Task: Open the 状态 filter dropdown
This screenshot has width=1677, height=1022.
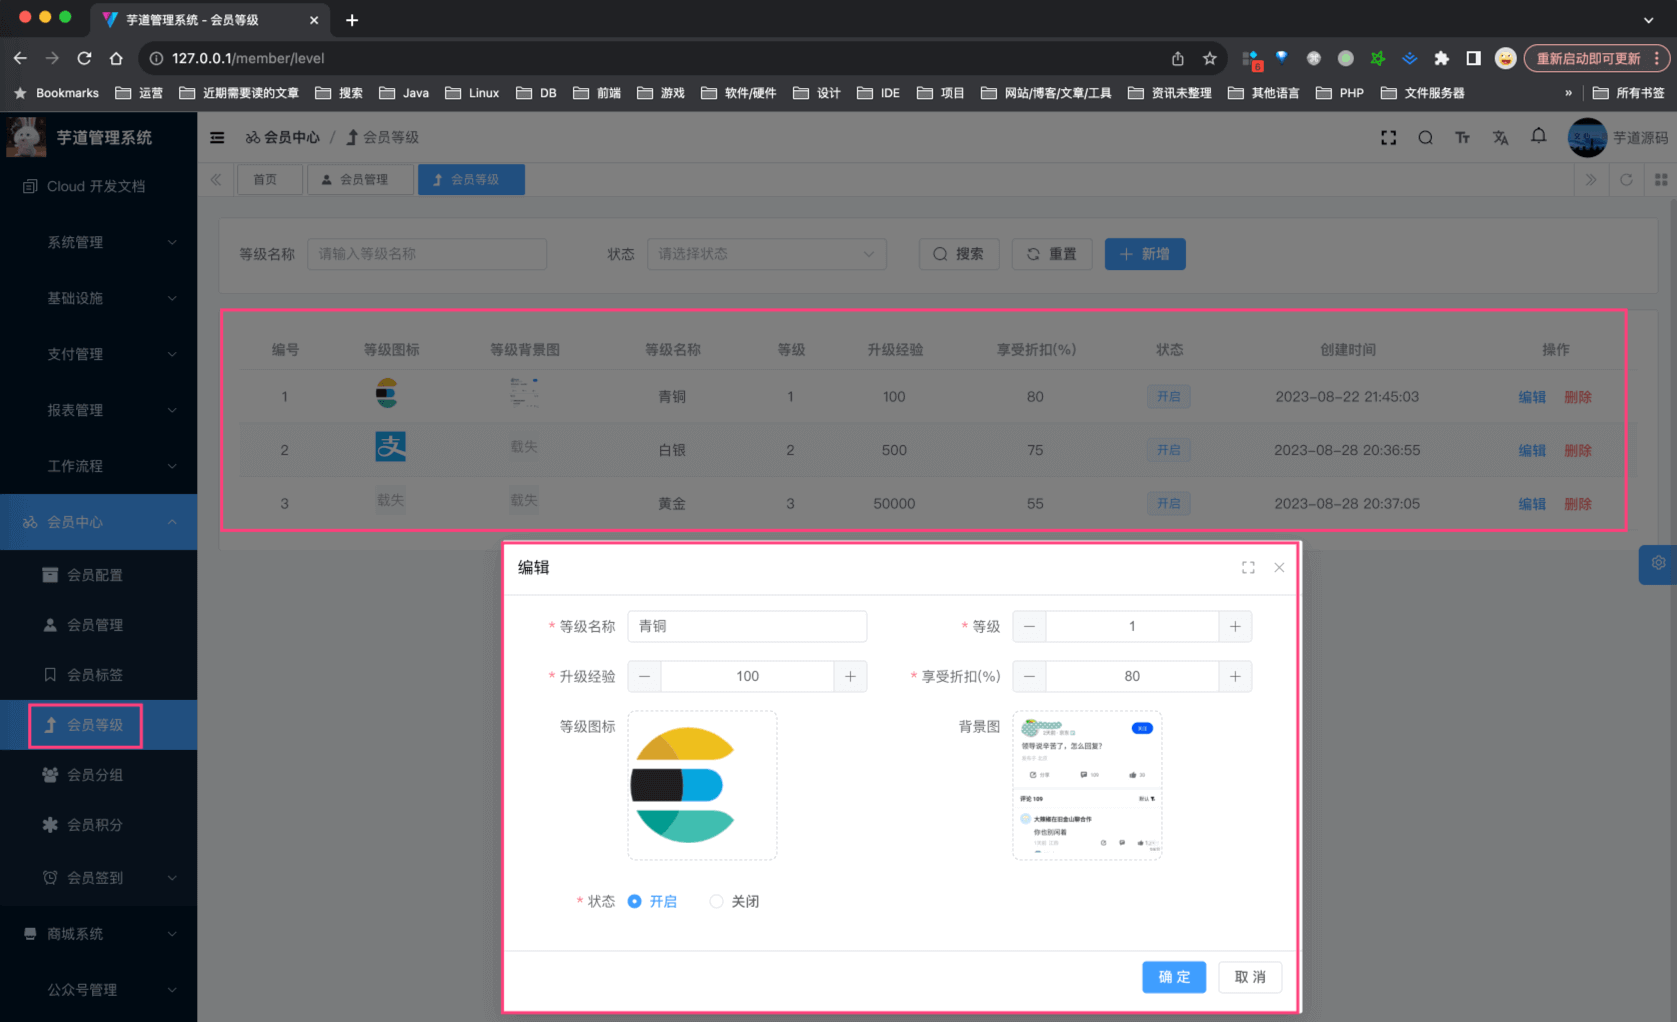Action: click(x=766, y=254)
